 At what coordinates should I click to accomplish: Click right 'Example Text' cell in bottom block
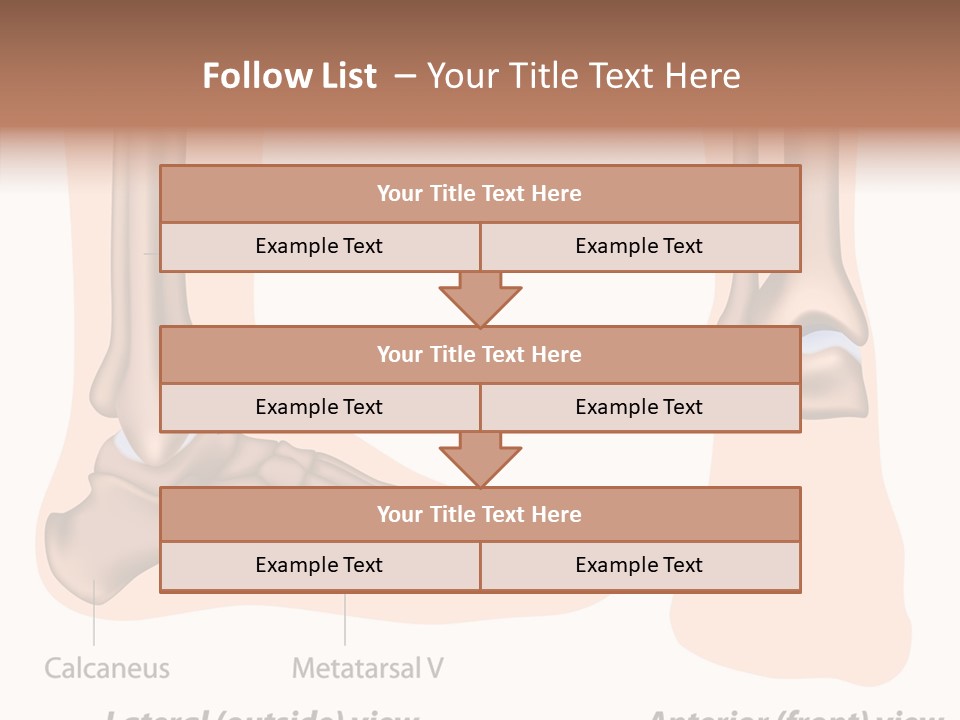click(639, 565)
